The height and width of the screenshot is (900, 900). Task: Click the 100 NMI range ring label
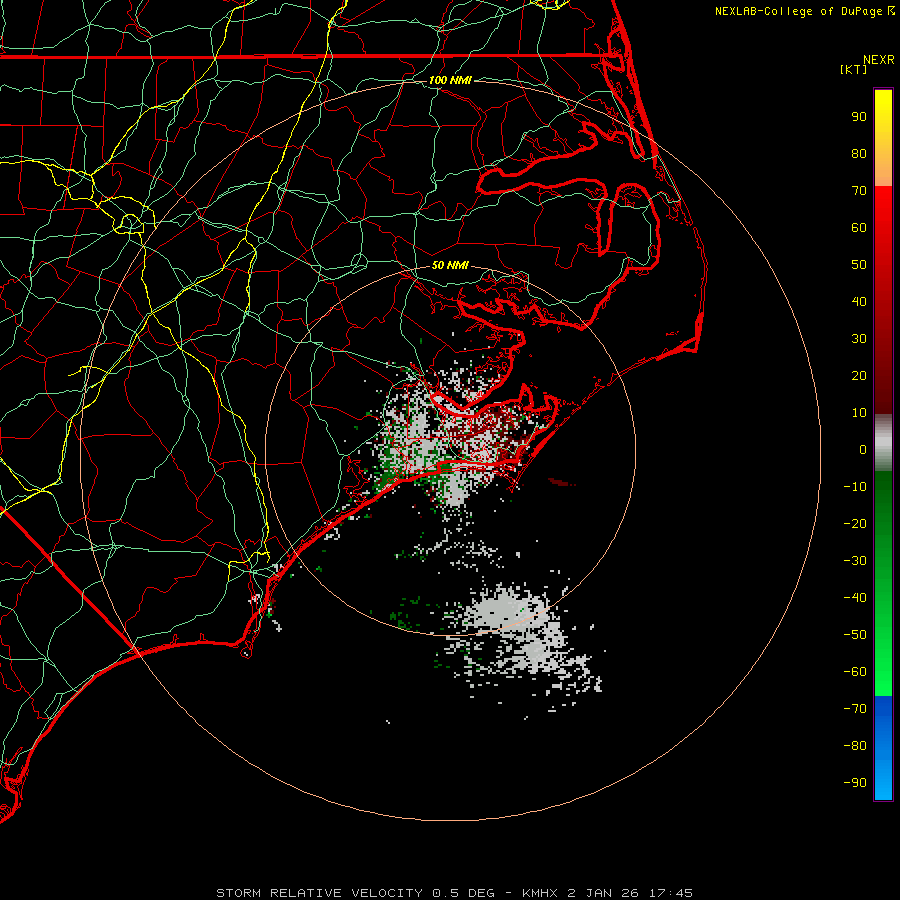point(450,80)
